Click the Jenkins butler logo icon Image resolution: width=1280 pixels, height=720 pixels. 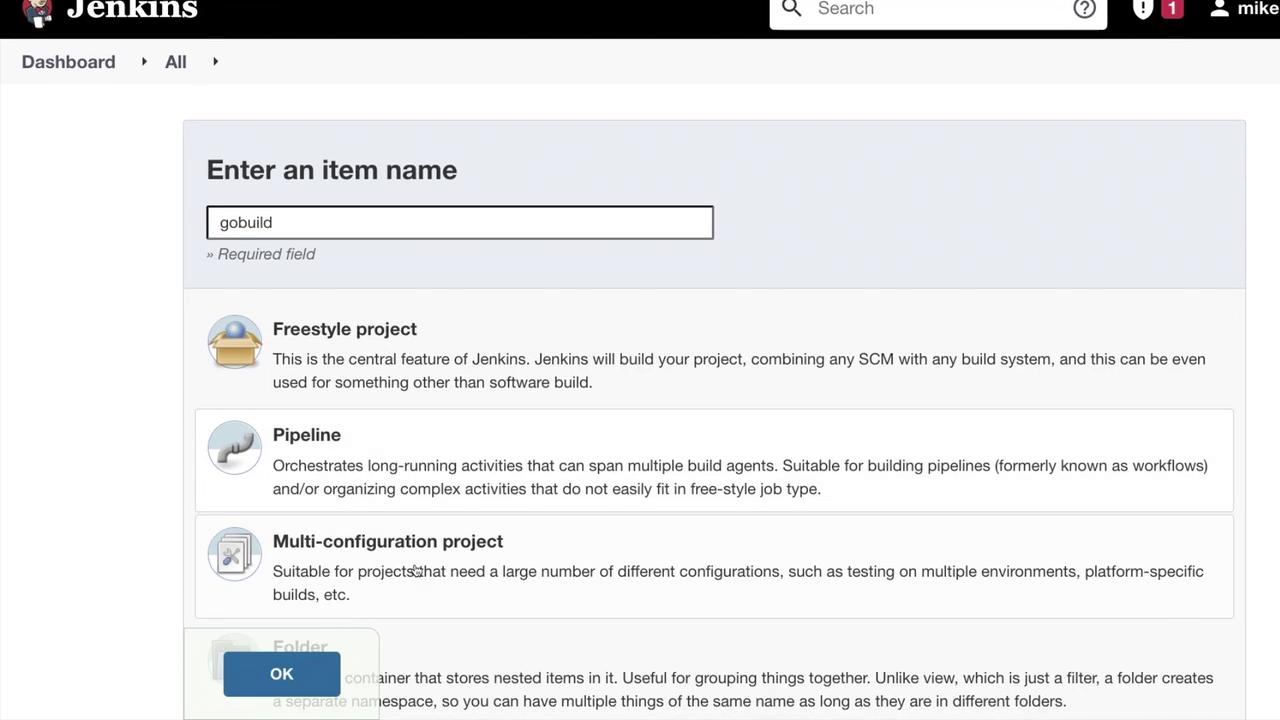[37, 12]
